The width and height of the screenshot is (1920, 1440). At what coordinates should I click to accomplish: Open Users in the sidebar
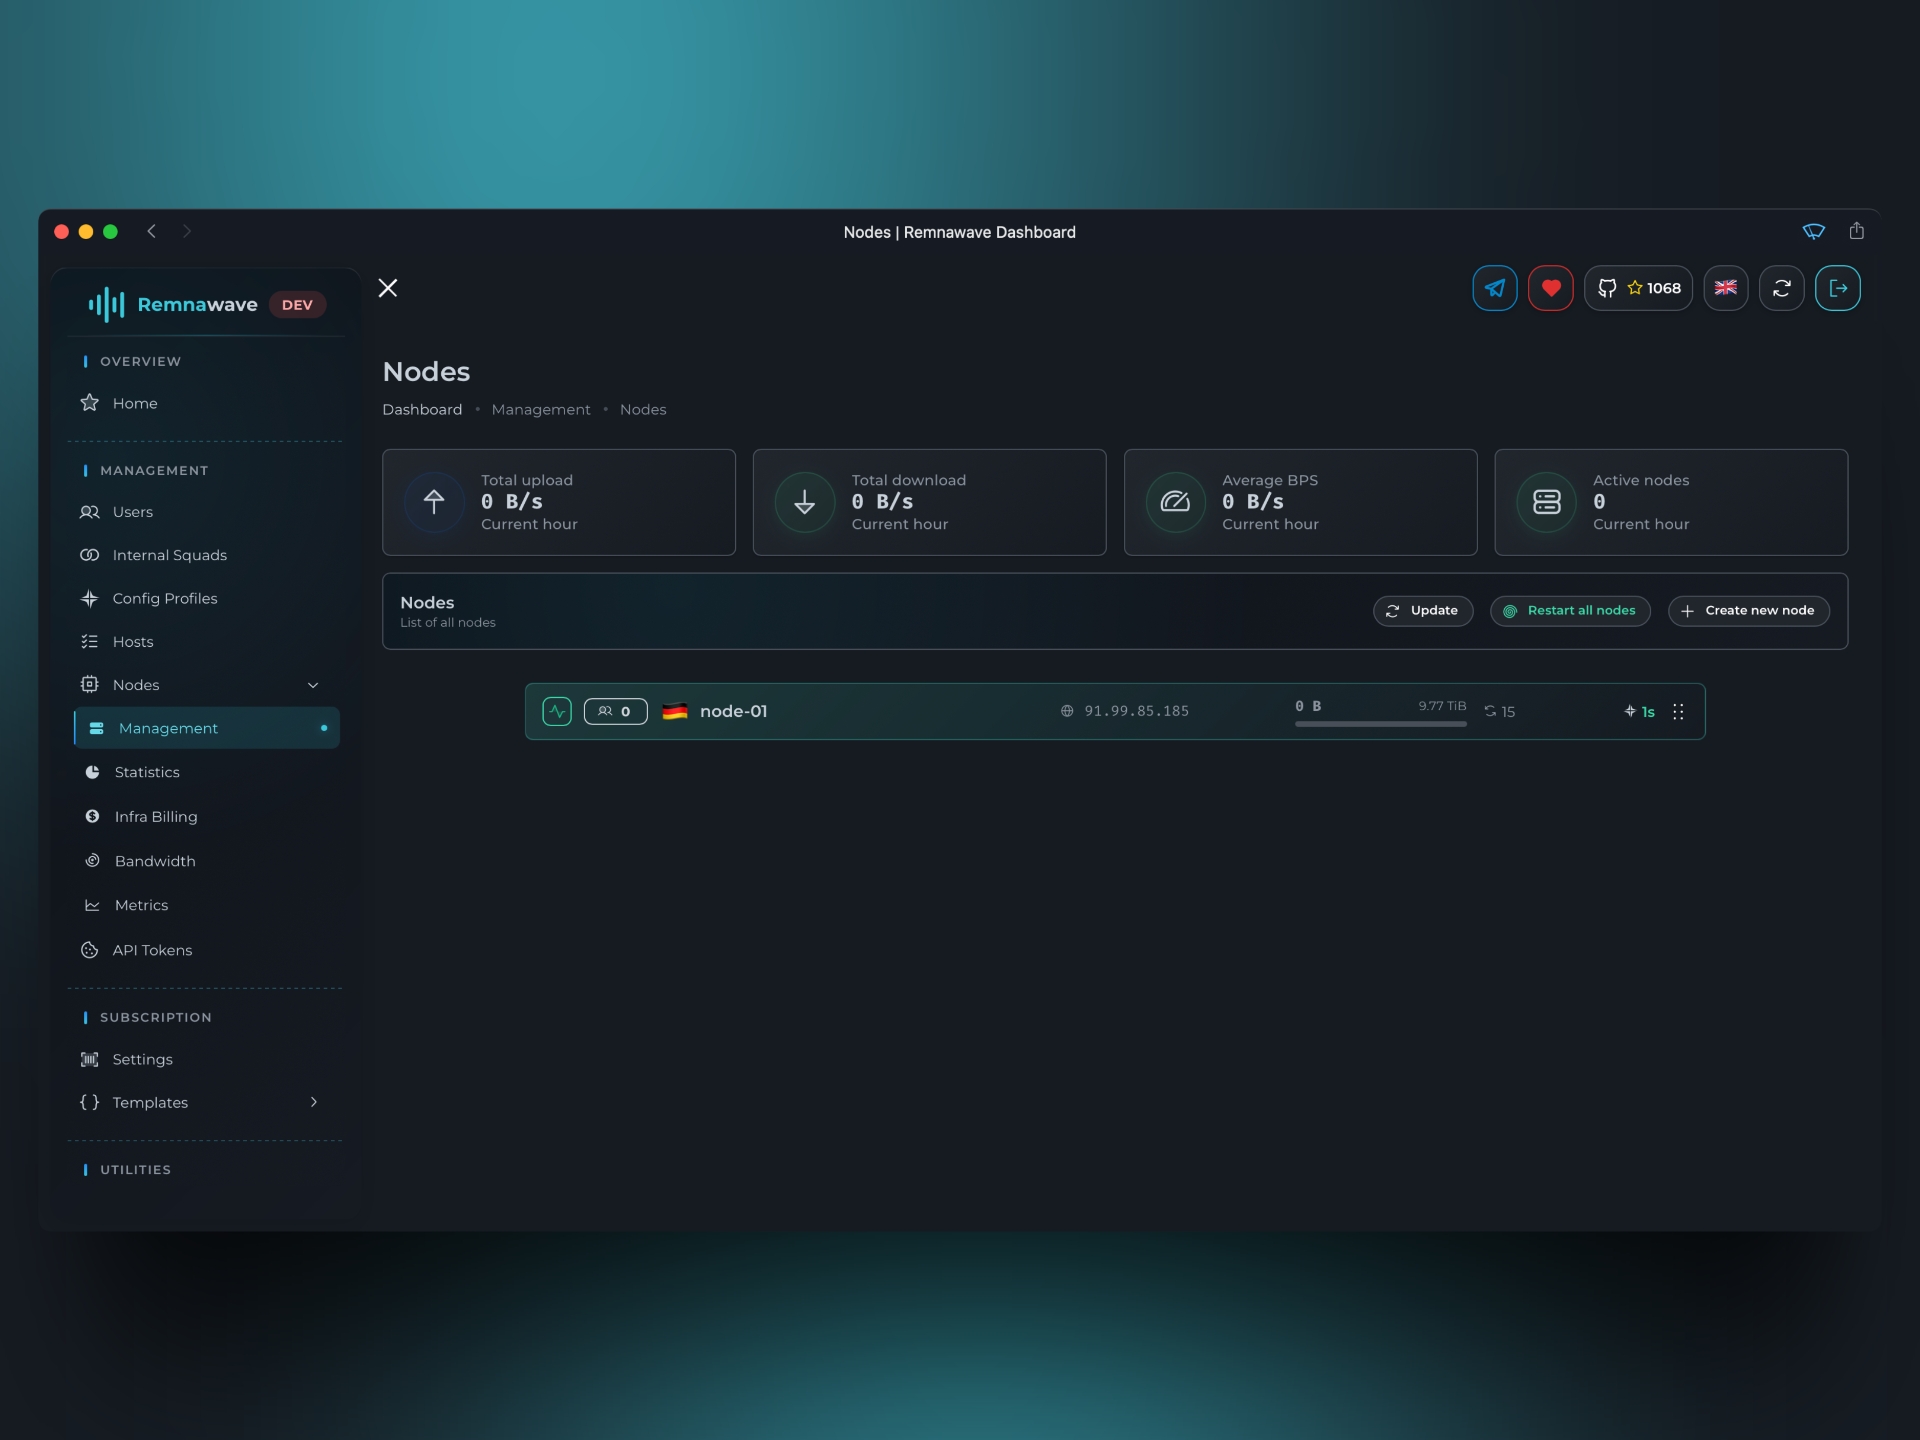coord(133,512)
